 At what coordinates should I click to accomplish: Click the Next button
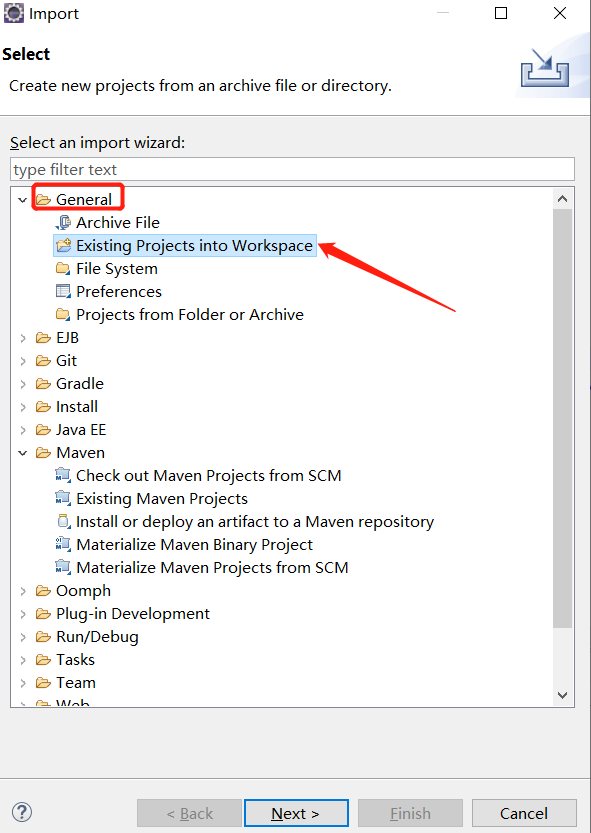[x=296, y=813]
